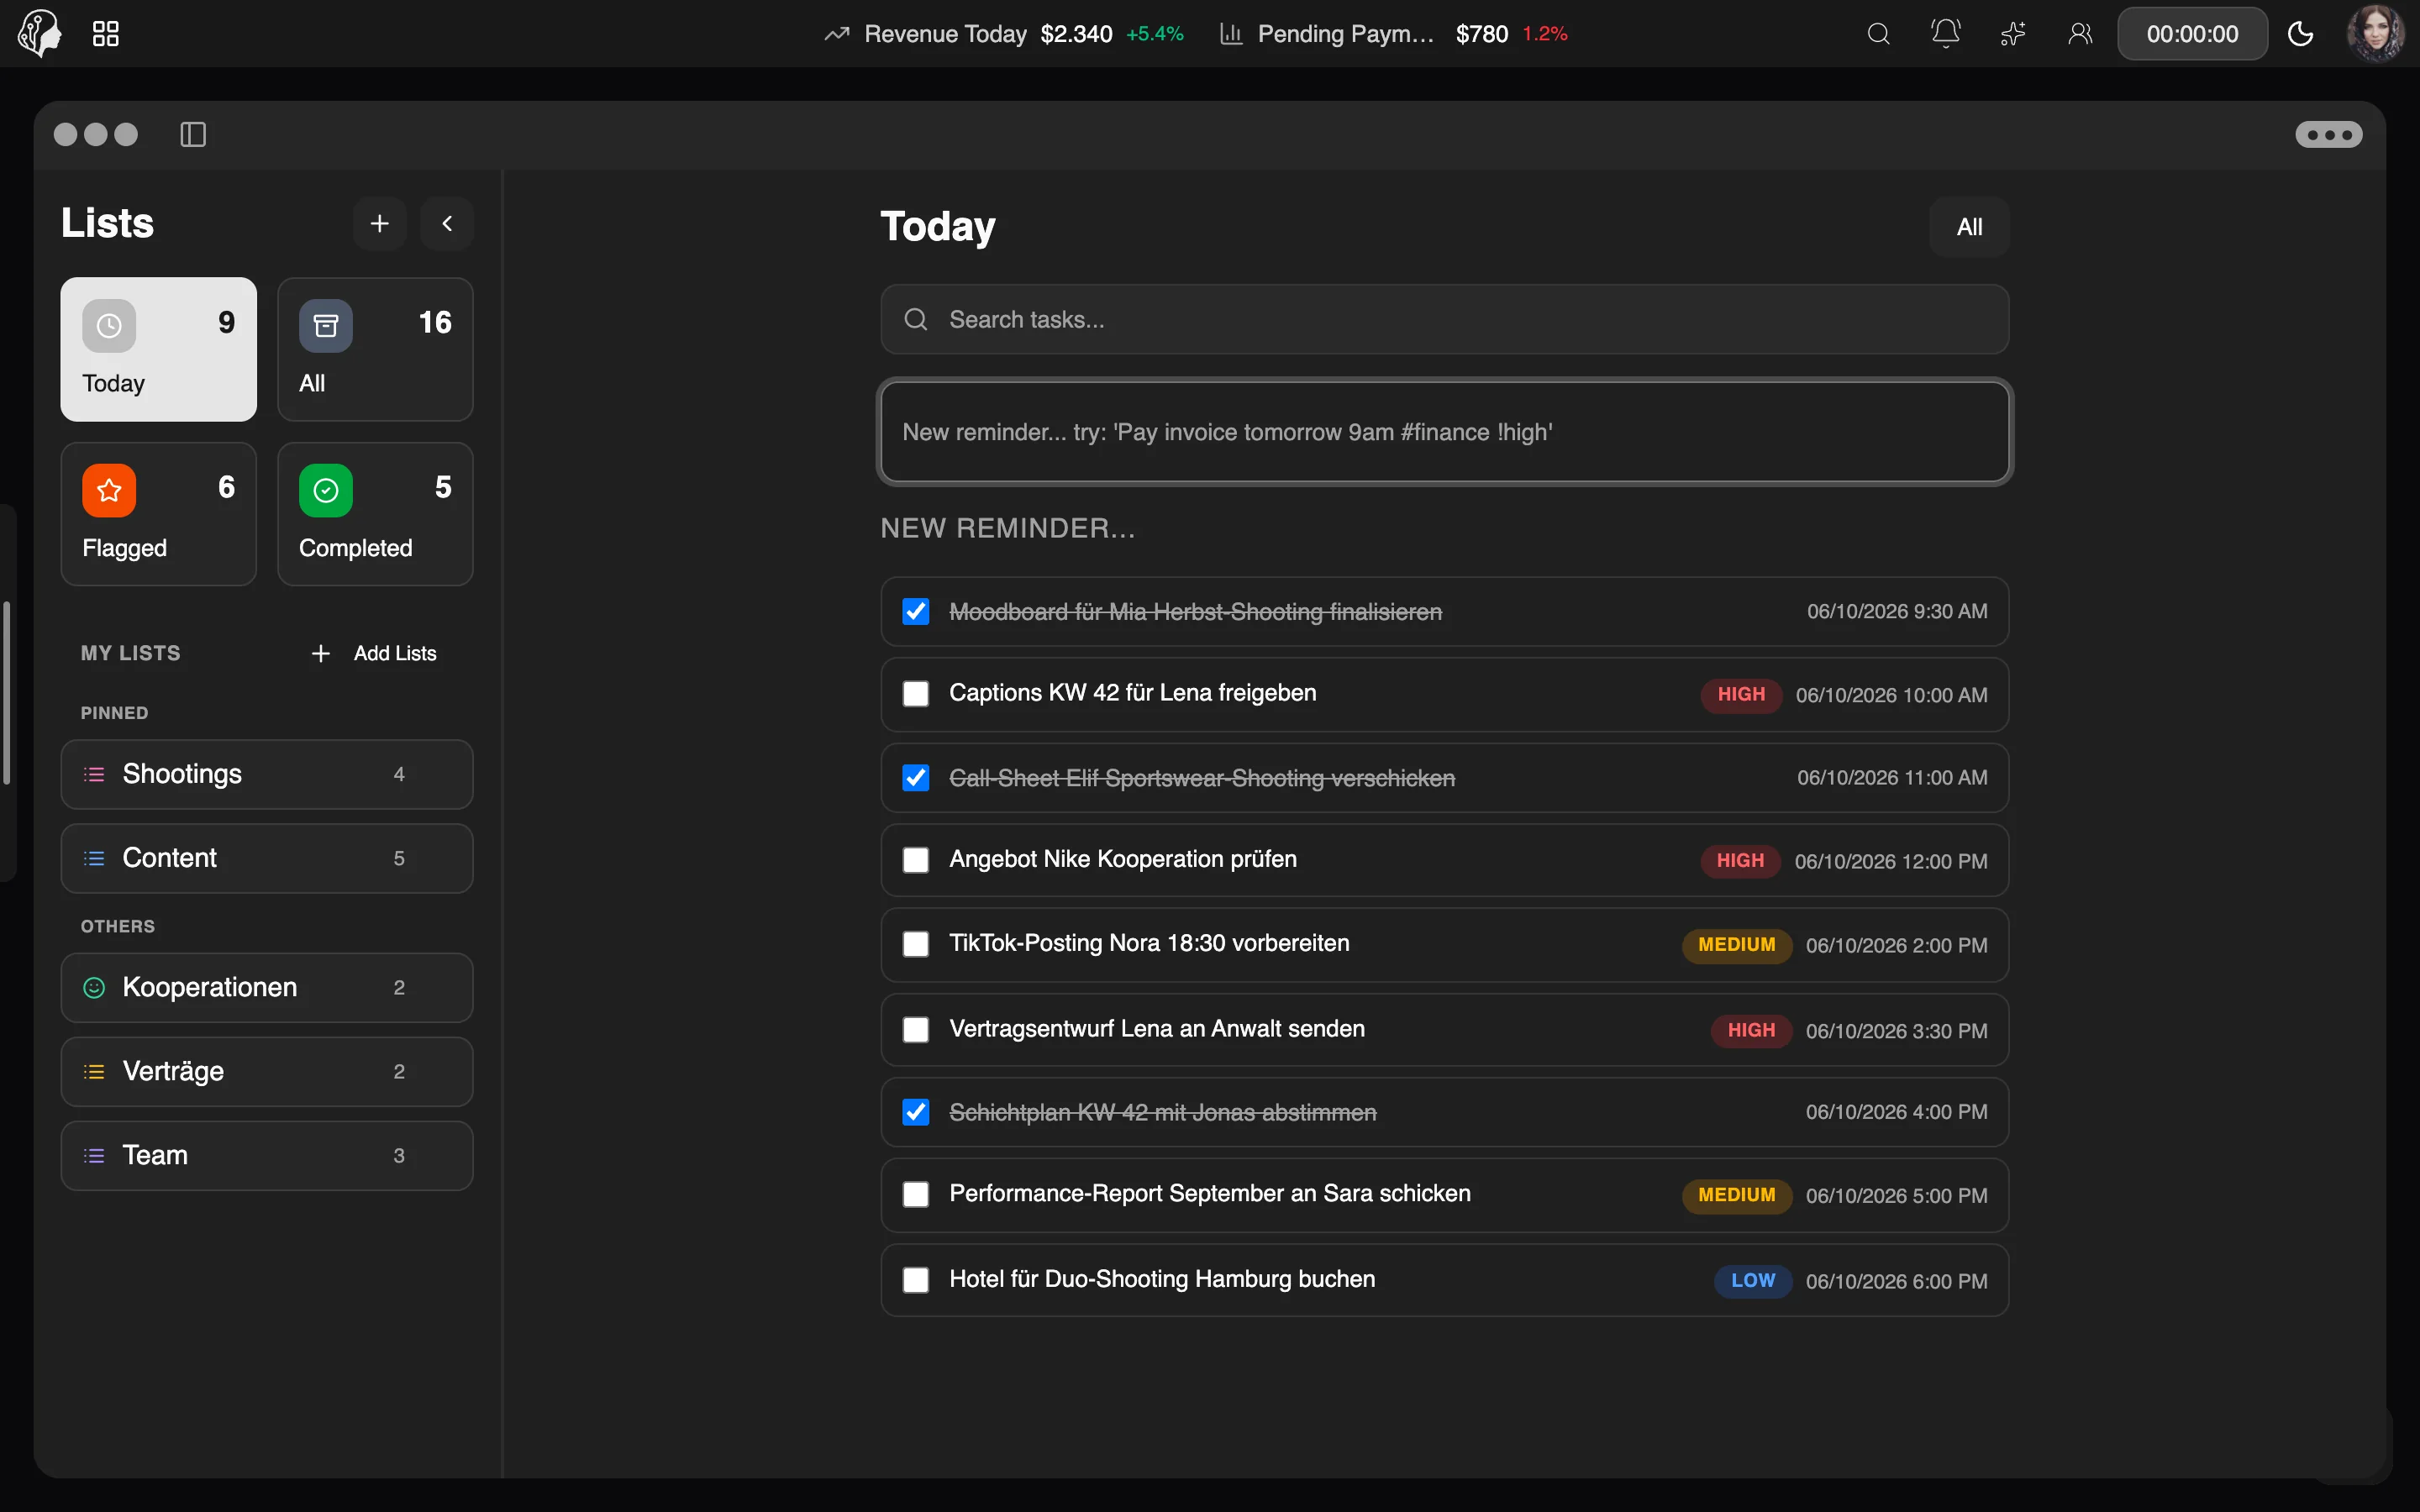Click the 16 count on All card

(435, 322)
